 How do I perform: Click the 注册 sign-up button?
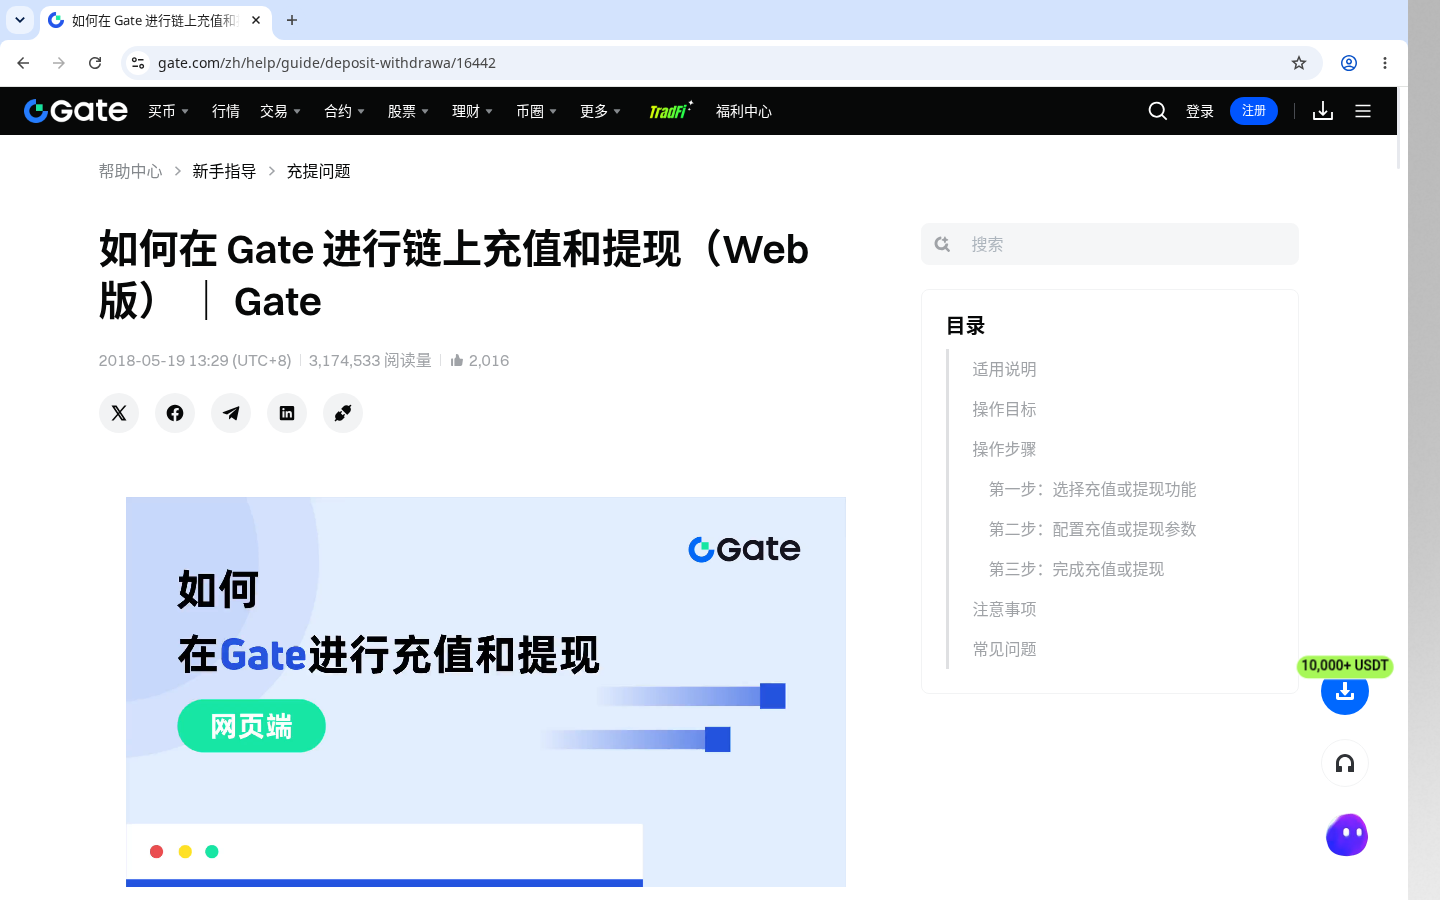click(1254, 111)
